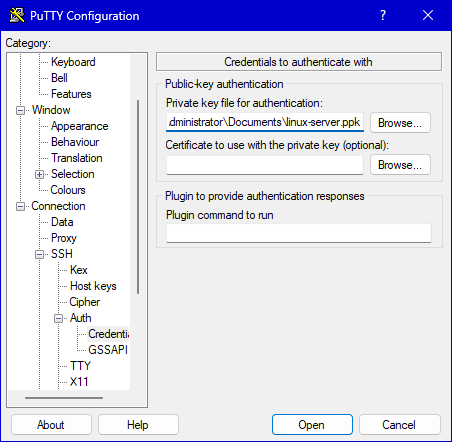Collapse the SSH tree node
The image size is (452, 442).
click(x=40, y=254)
